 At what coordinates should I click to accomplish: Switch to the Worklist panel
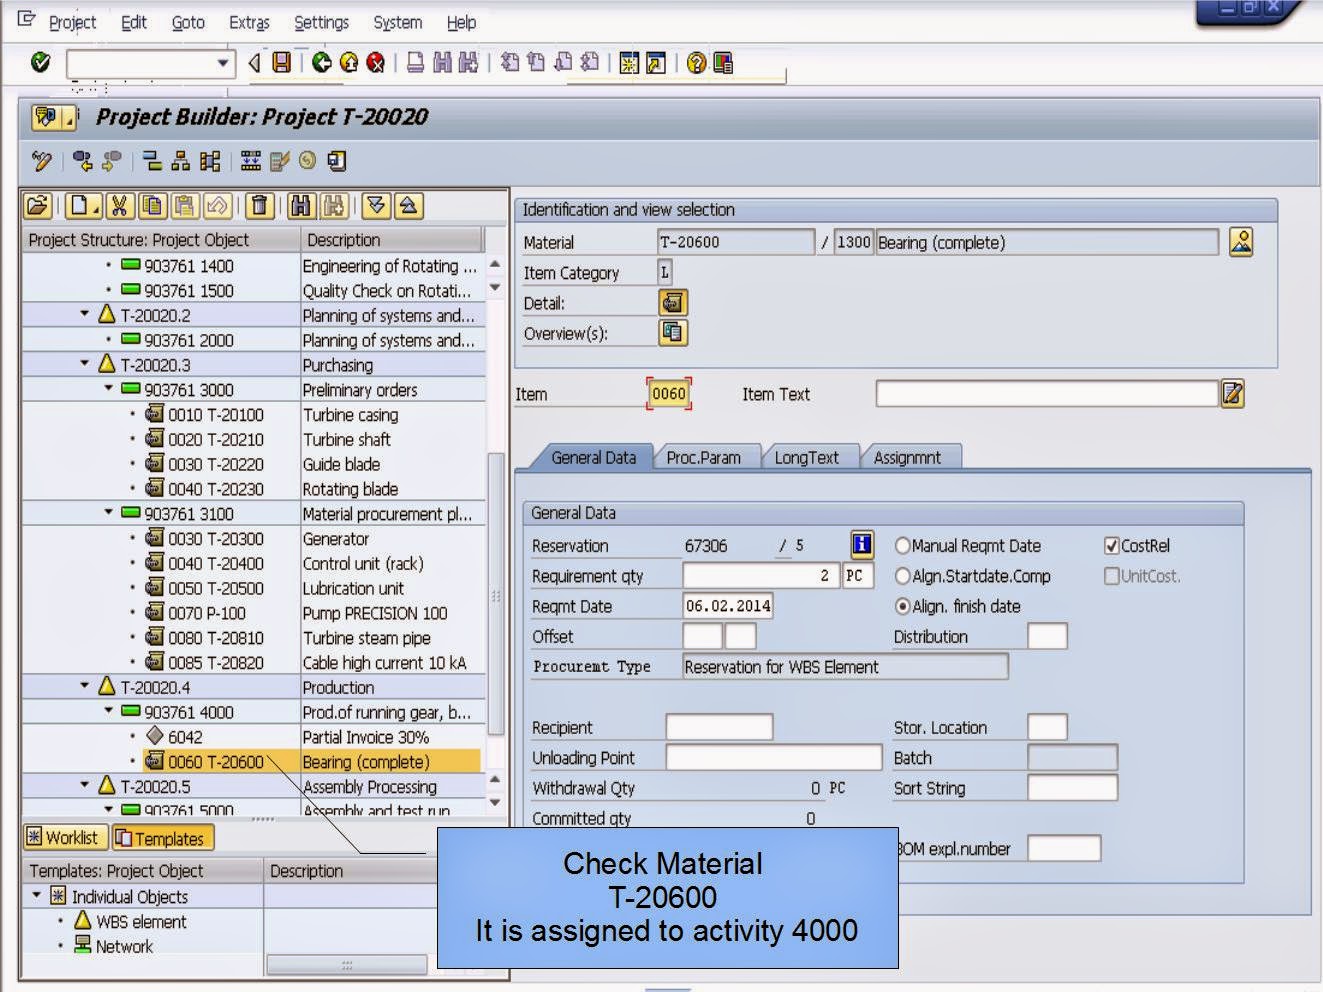tap(65, 837)
